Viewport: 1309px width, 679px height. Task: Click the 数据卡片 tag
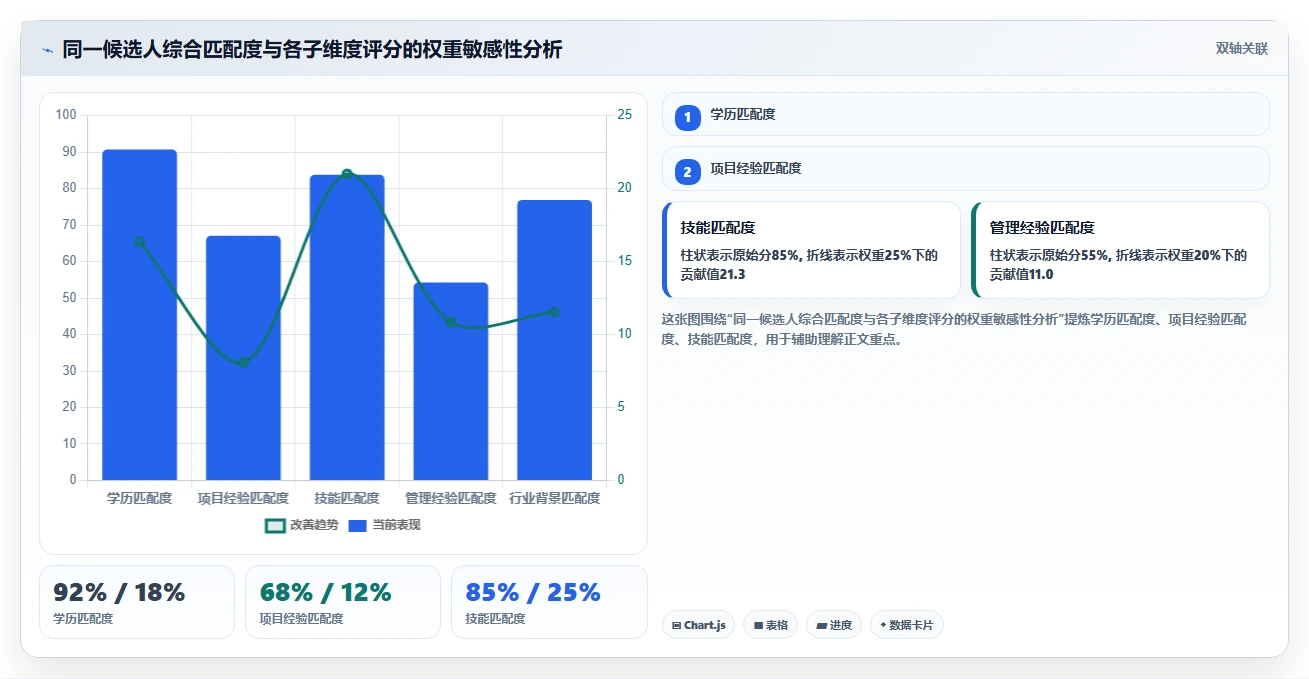coord(906,625)
